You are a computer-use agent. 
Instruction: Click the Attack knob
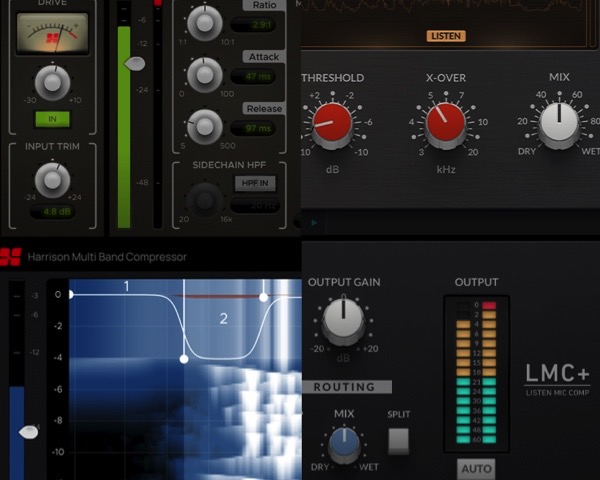pyautogui.click(x=205, y=75)
